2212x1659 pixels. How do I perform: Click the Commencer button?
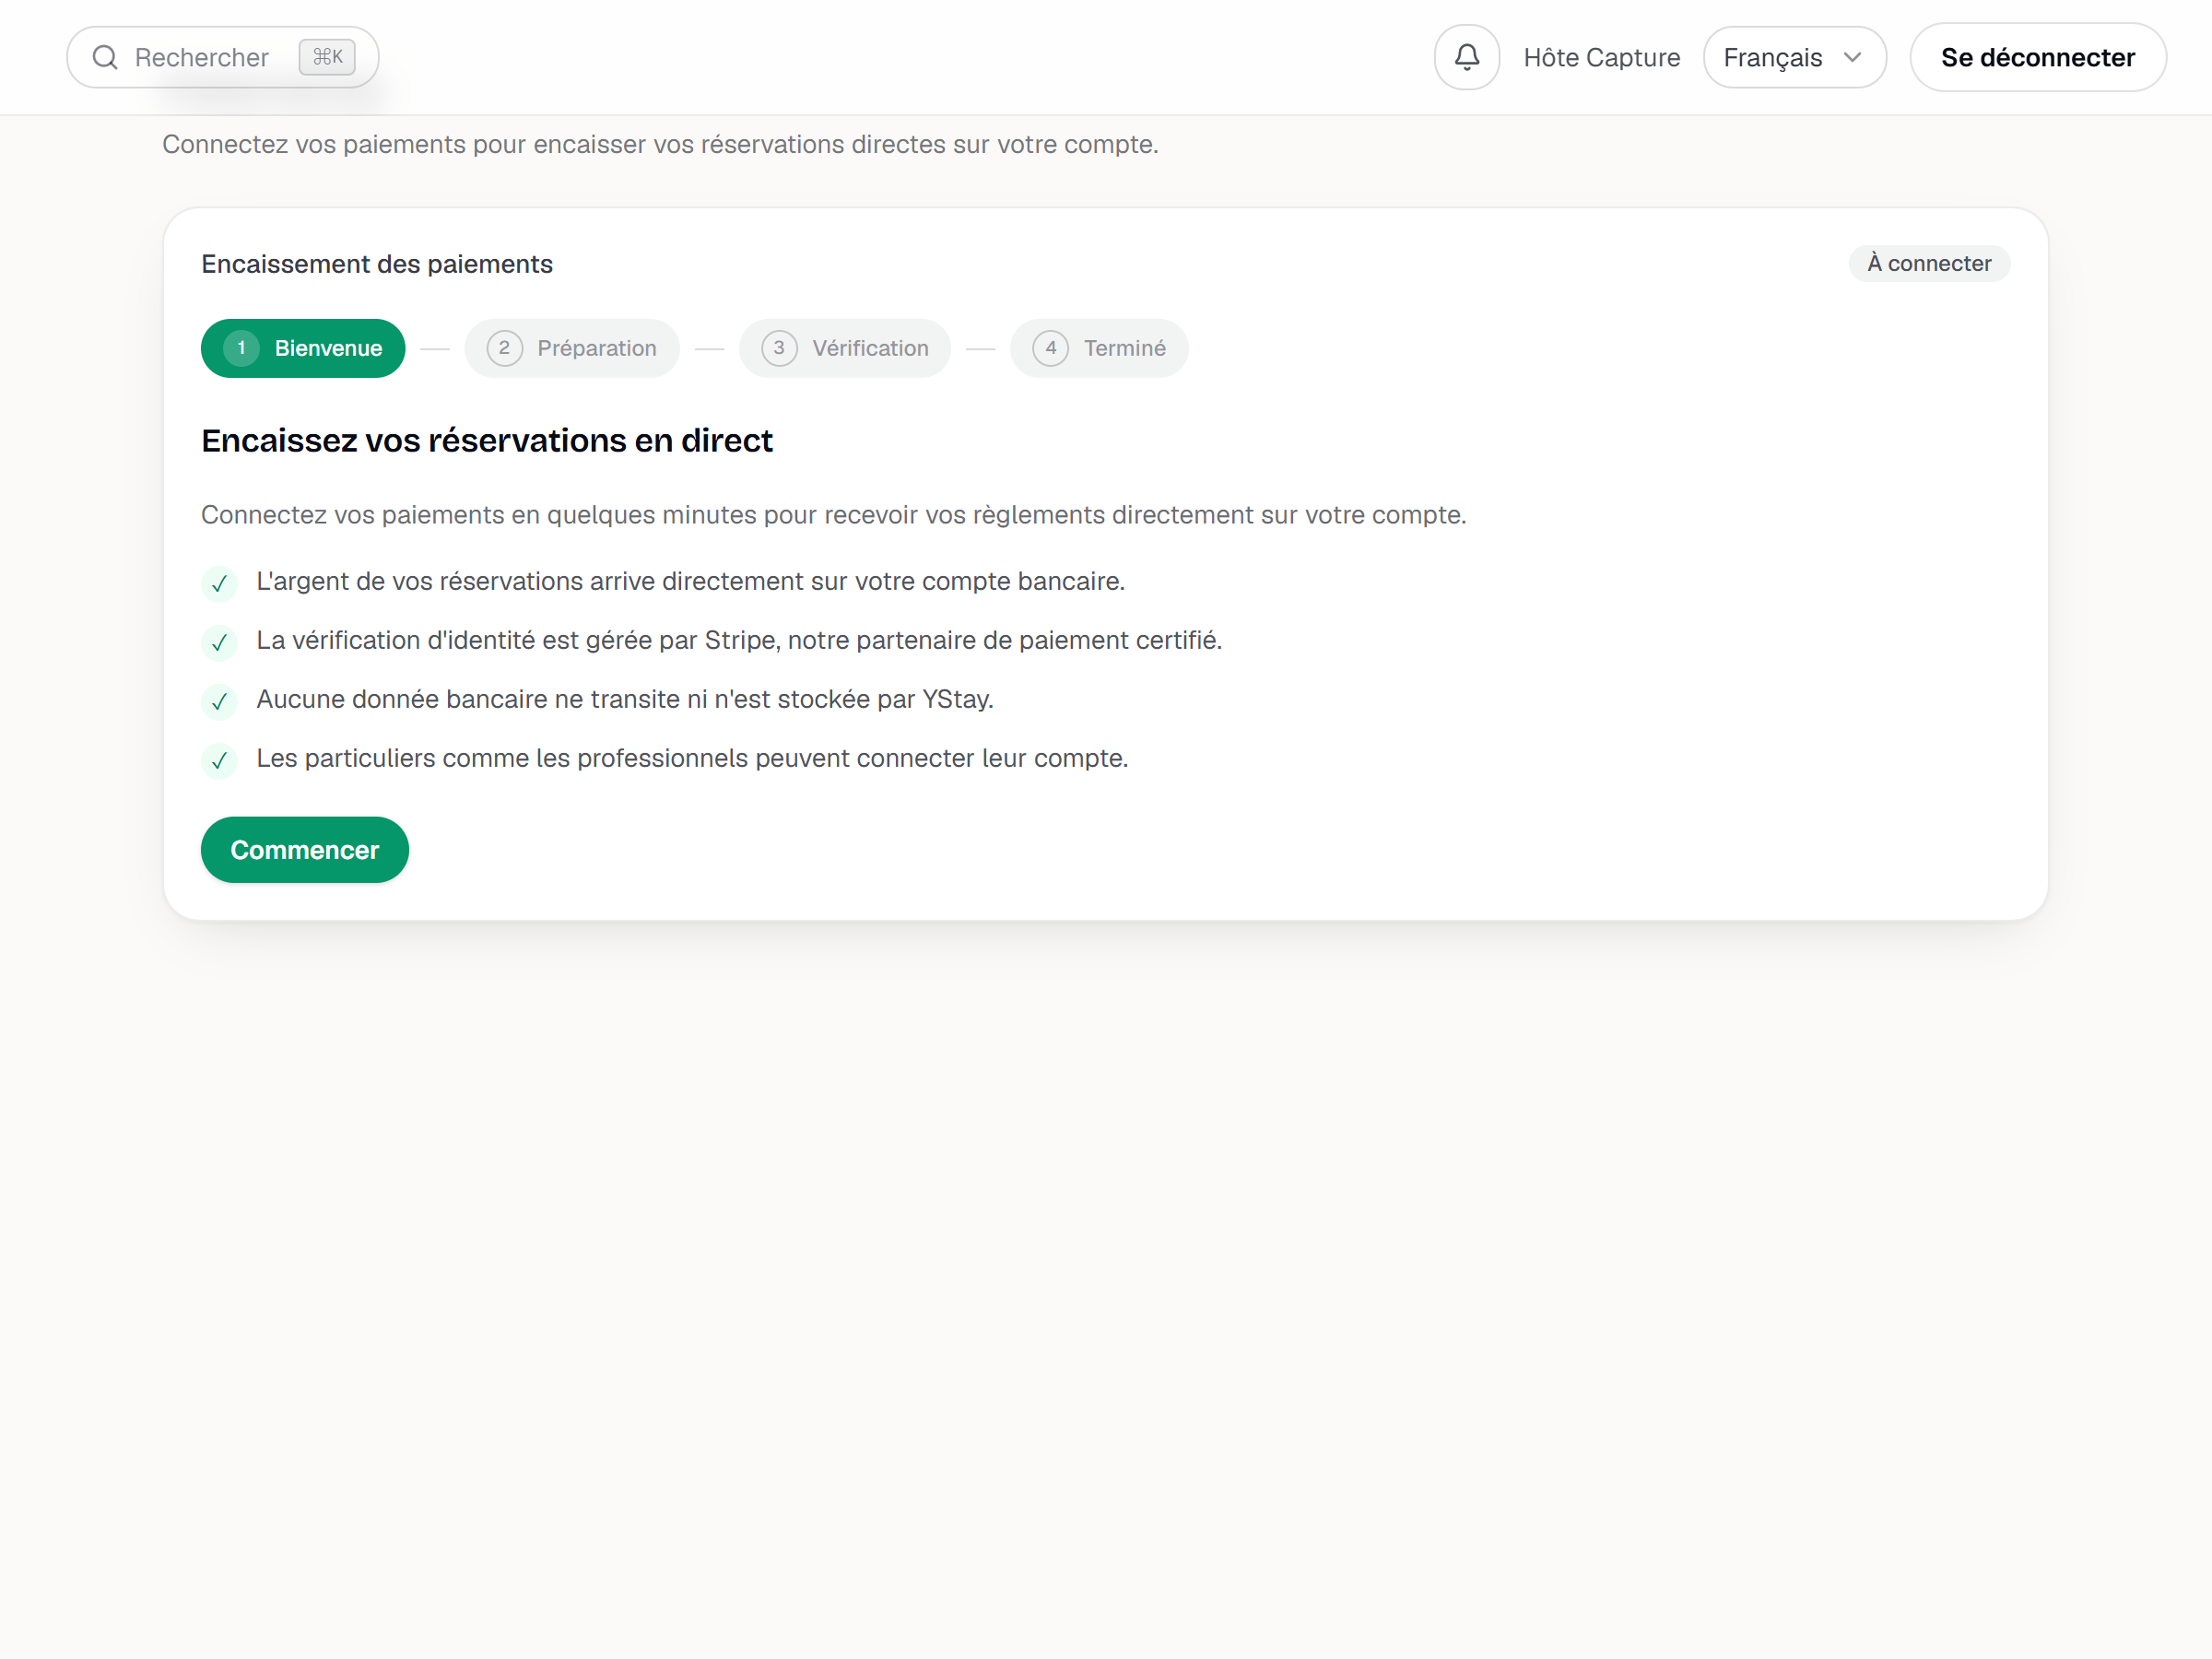[305, 850]
